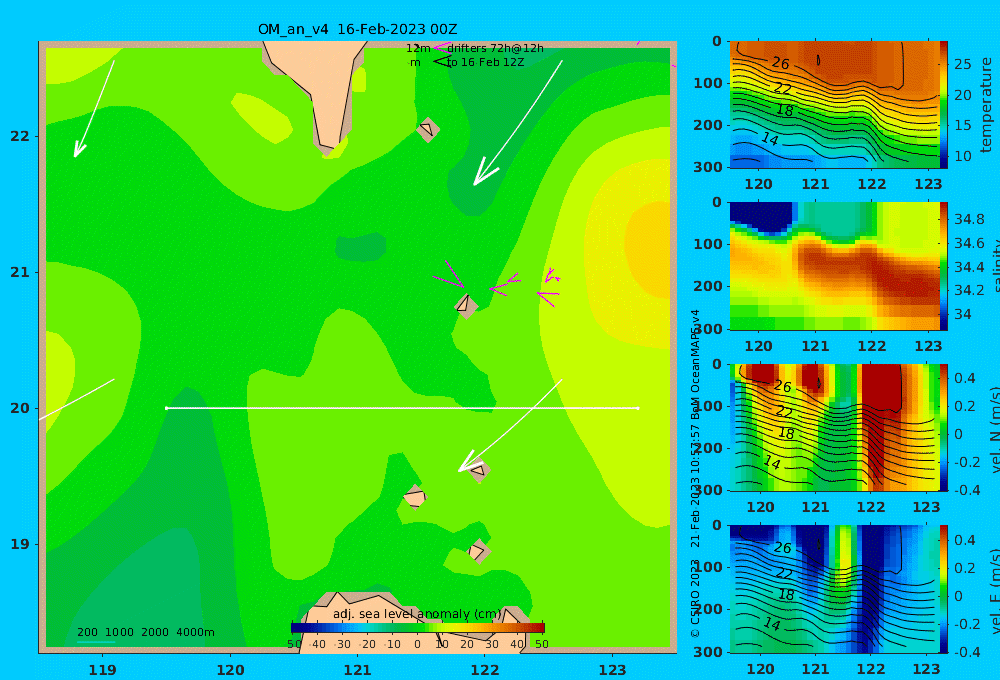Click latitude label 22 on the main map

(x=20, y=136)
